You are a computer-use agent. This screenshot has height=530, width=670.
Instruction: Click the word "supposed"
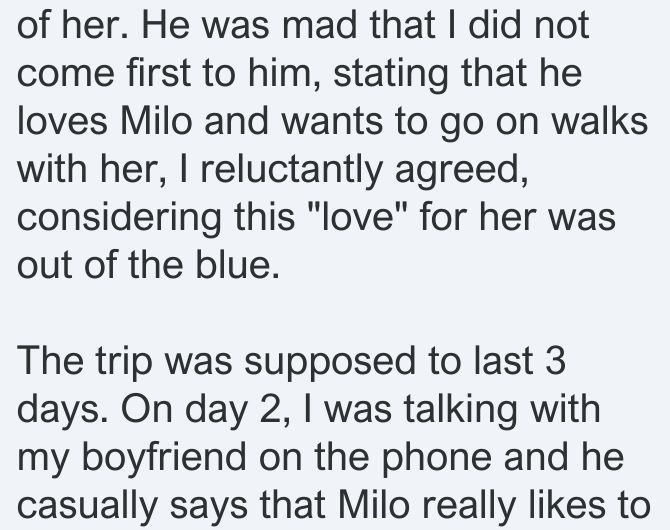point(329,363)
